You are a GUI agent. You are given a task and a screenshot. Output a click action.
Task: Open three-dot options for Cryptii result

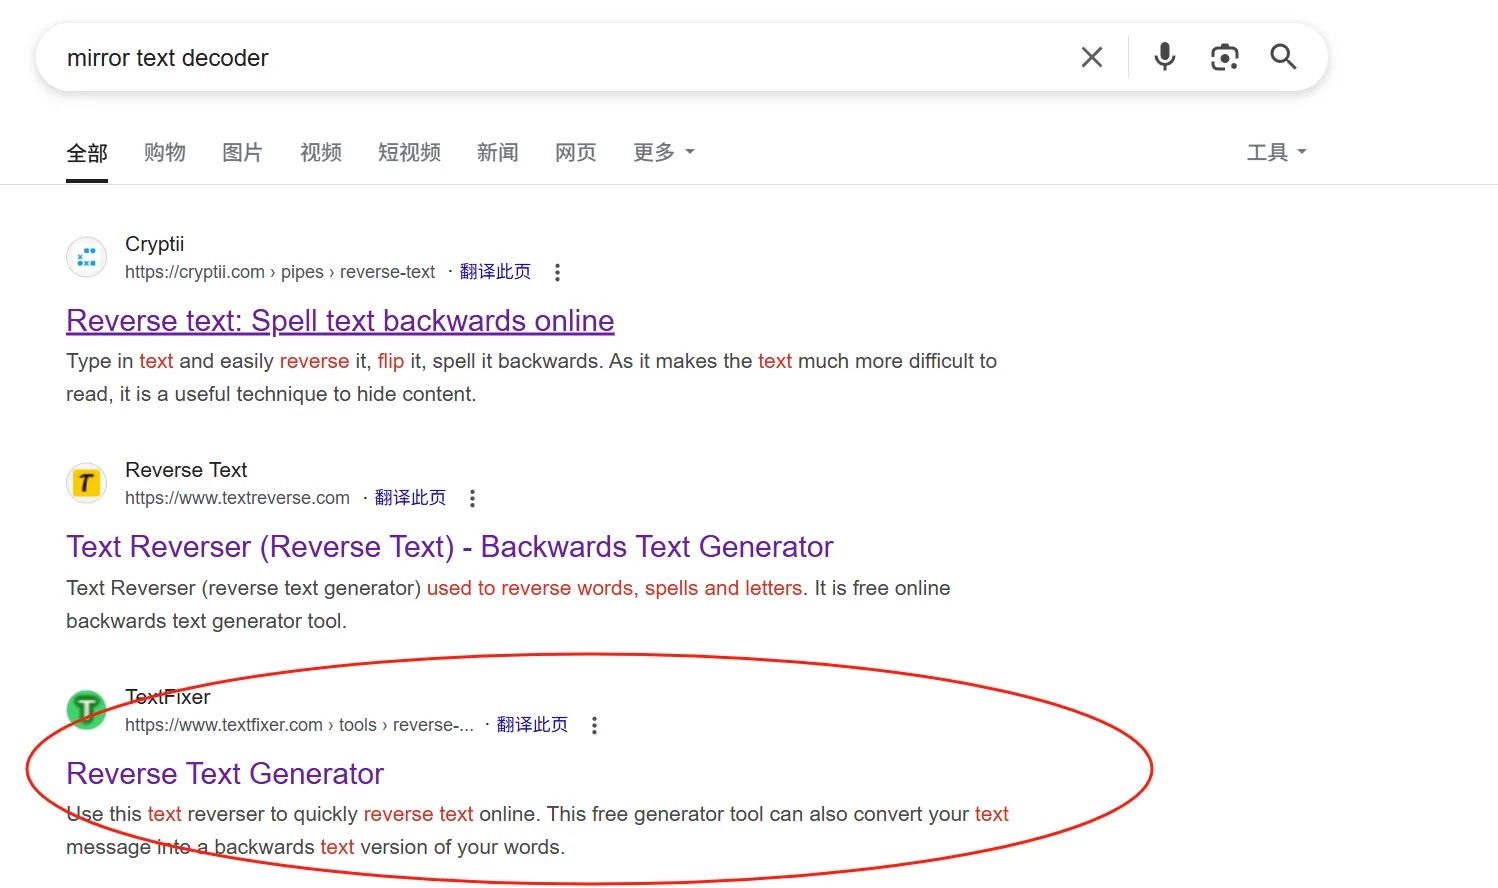pyautogui.click(x=557, y=272)
